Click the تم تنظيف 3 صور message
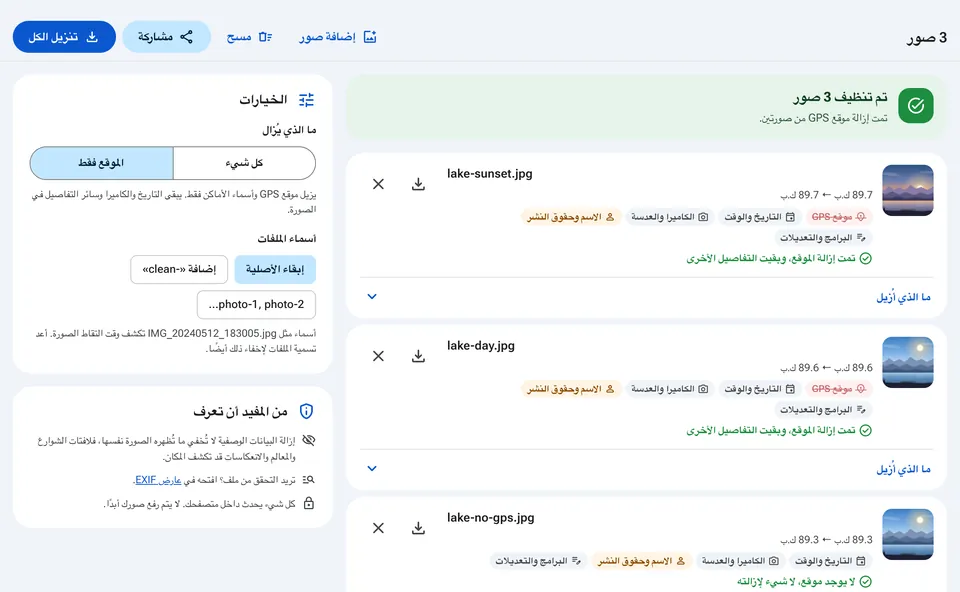 coord(840,97)
